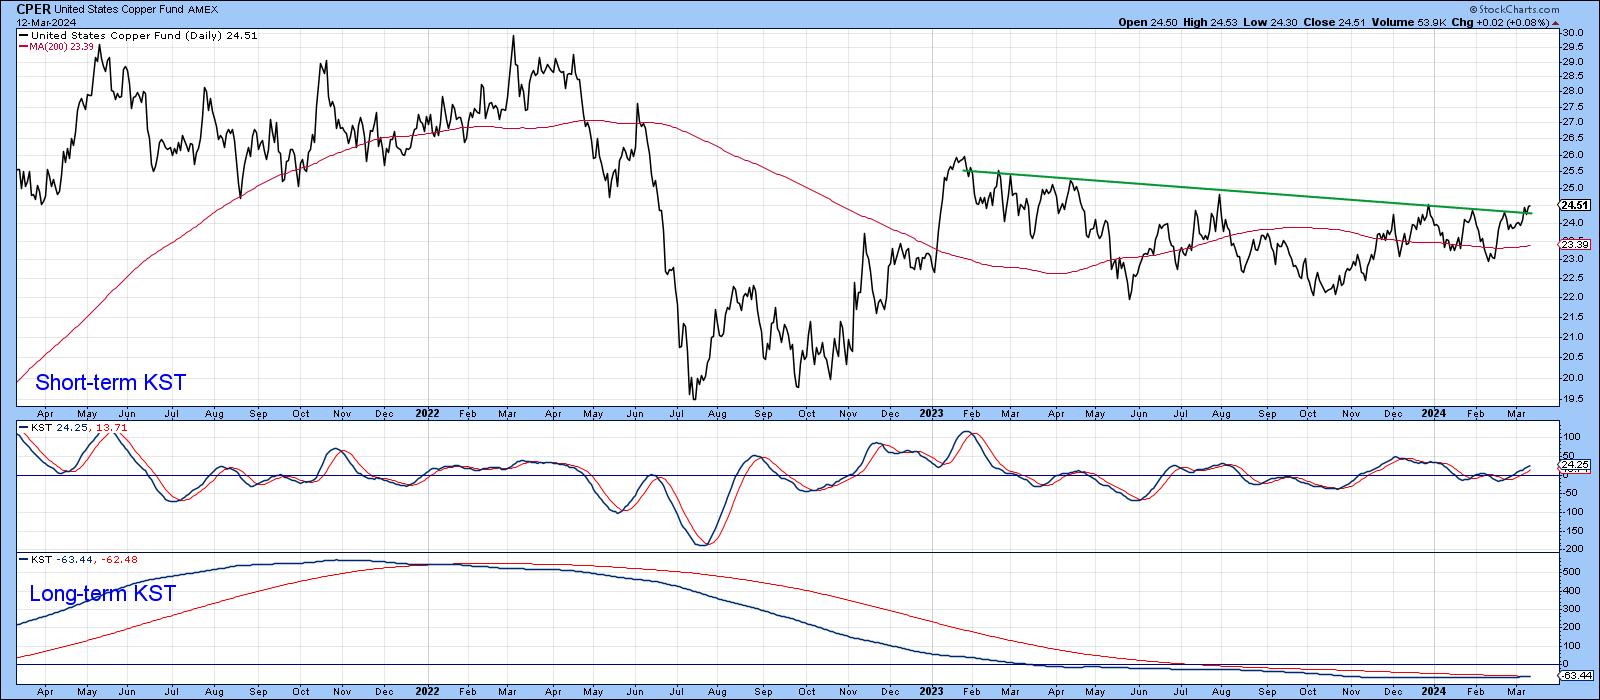1600x700 pixels.
Task: Click the 20.0 price axis label
Action: [1574, 377]
